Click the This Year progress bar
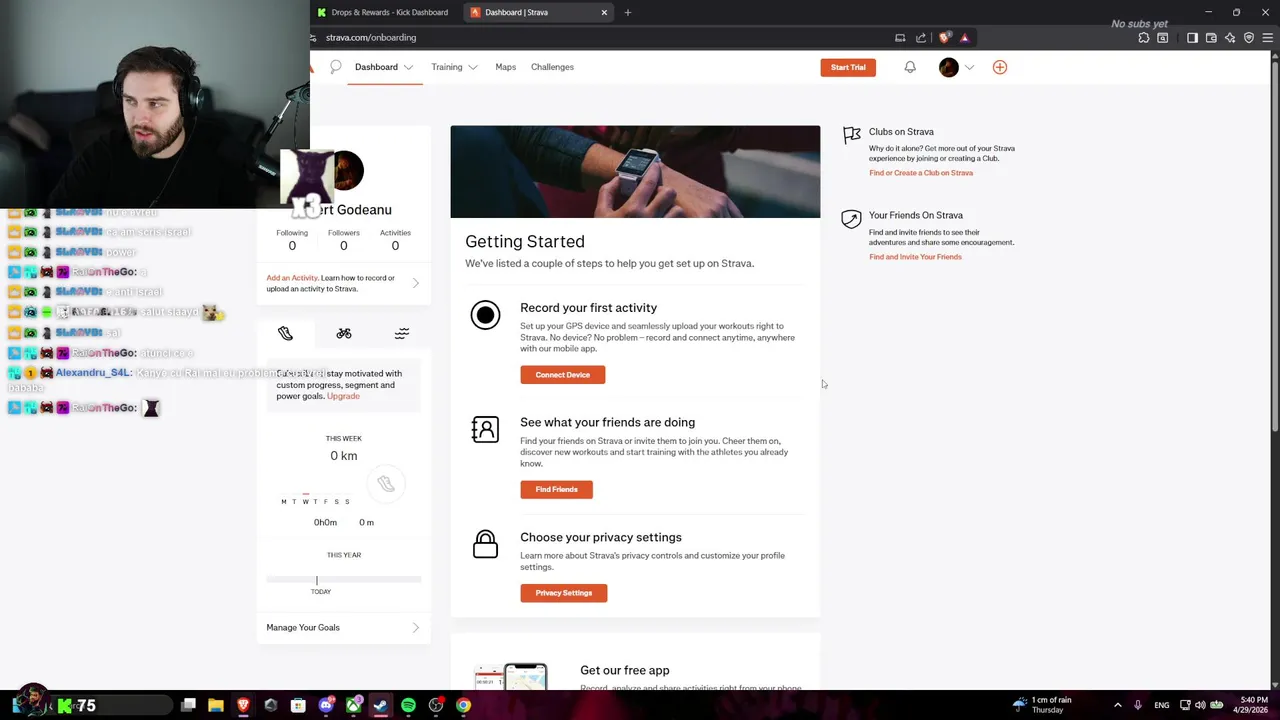The width and height of the screenshot is (1280, 720). [344, 579]
